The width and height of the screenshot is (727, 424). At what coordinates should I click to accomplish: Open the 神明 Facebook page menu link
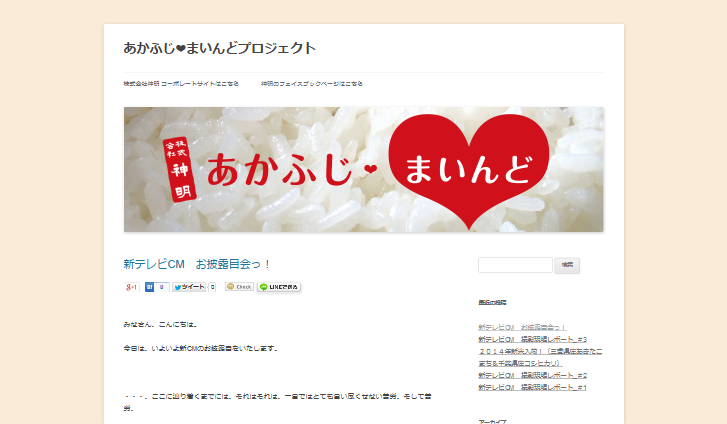click(312, 84)
